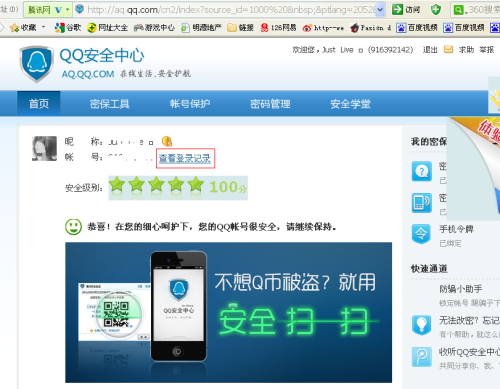Click the user avatar photo
500x389 pixels.
pyautogui.click(x=44, y=148)
